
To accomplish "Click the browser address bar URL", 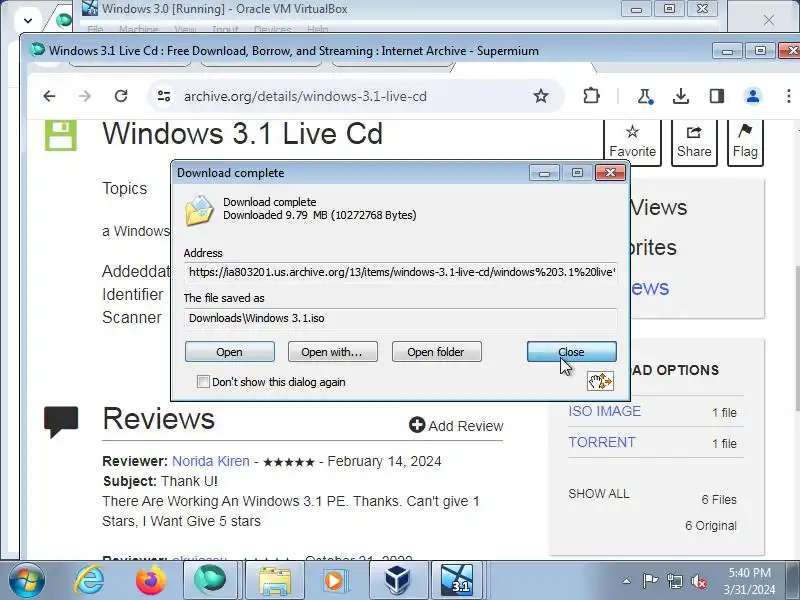I will (305, 96).
